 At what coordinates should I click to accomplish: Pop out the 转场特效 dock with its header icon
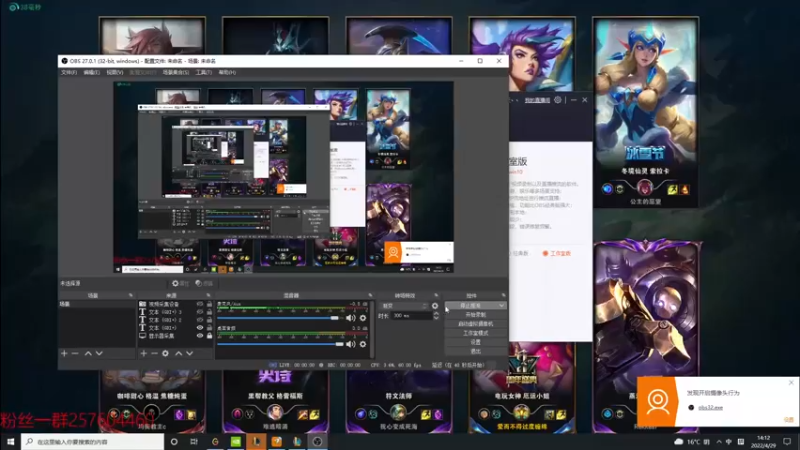coord(436,295)
